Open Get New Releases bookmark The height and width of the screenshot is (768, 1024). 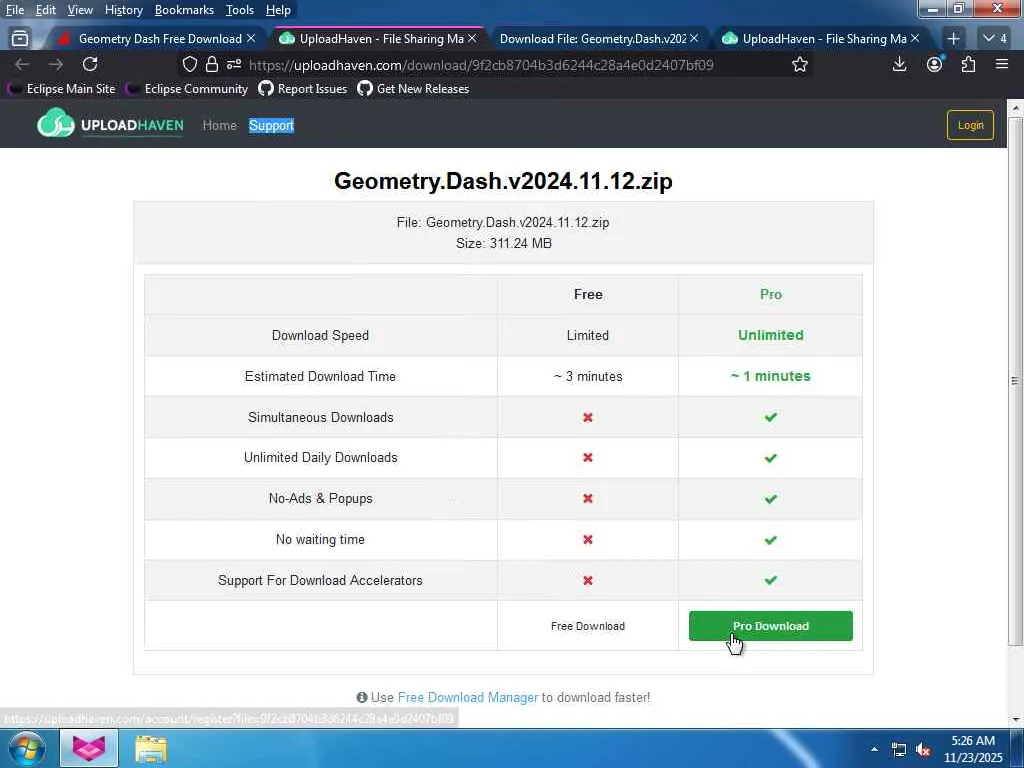point(413,88)
